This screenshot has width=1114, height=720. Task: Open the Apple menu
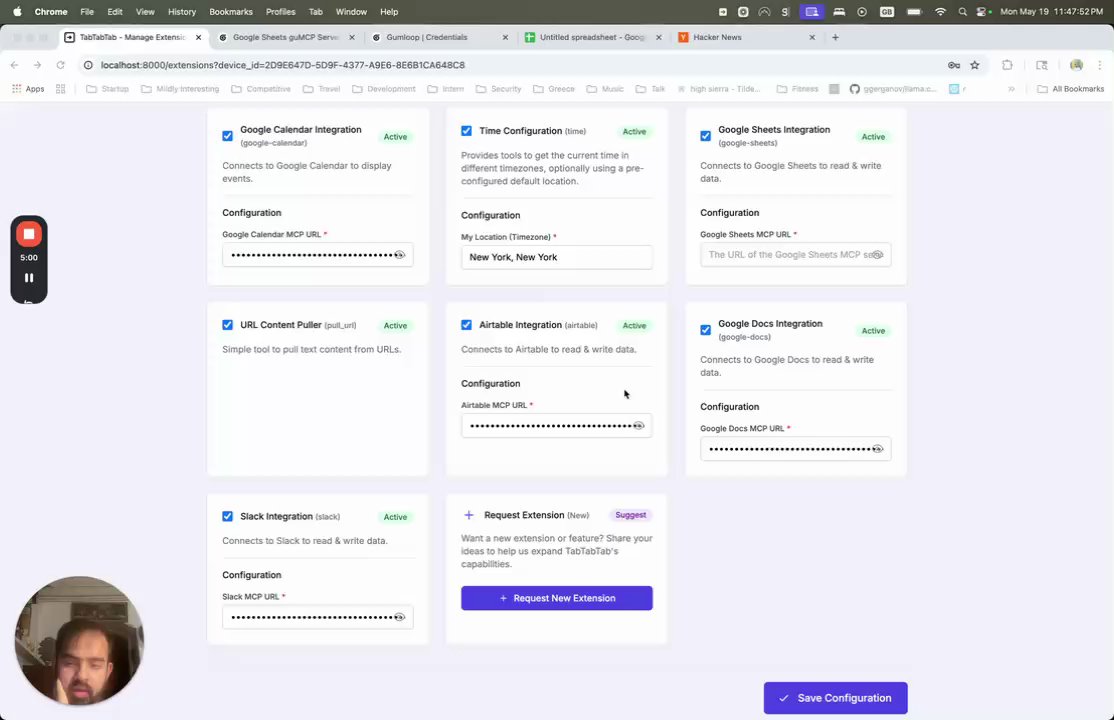click(x=17, y=11)
